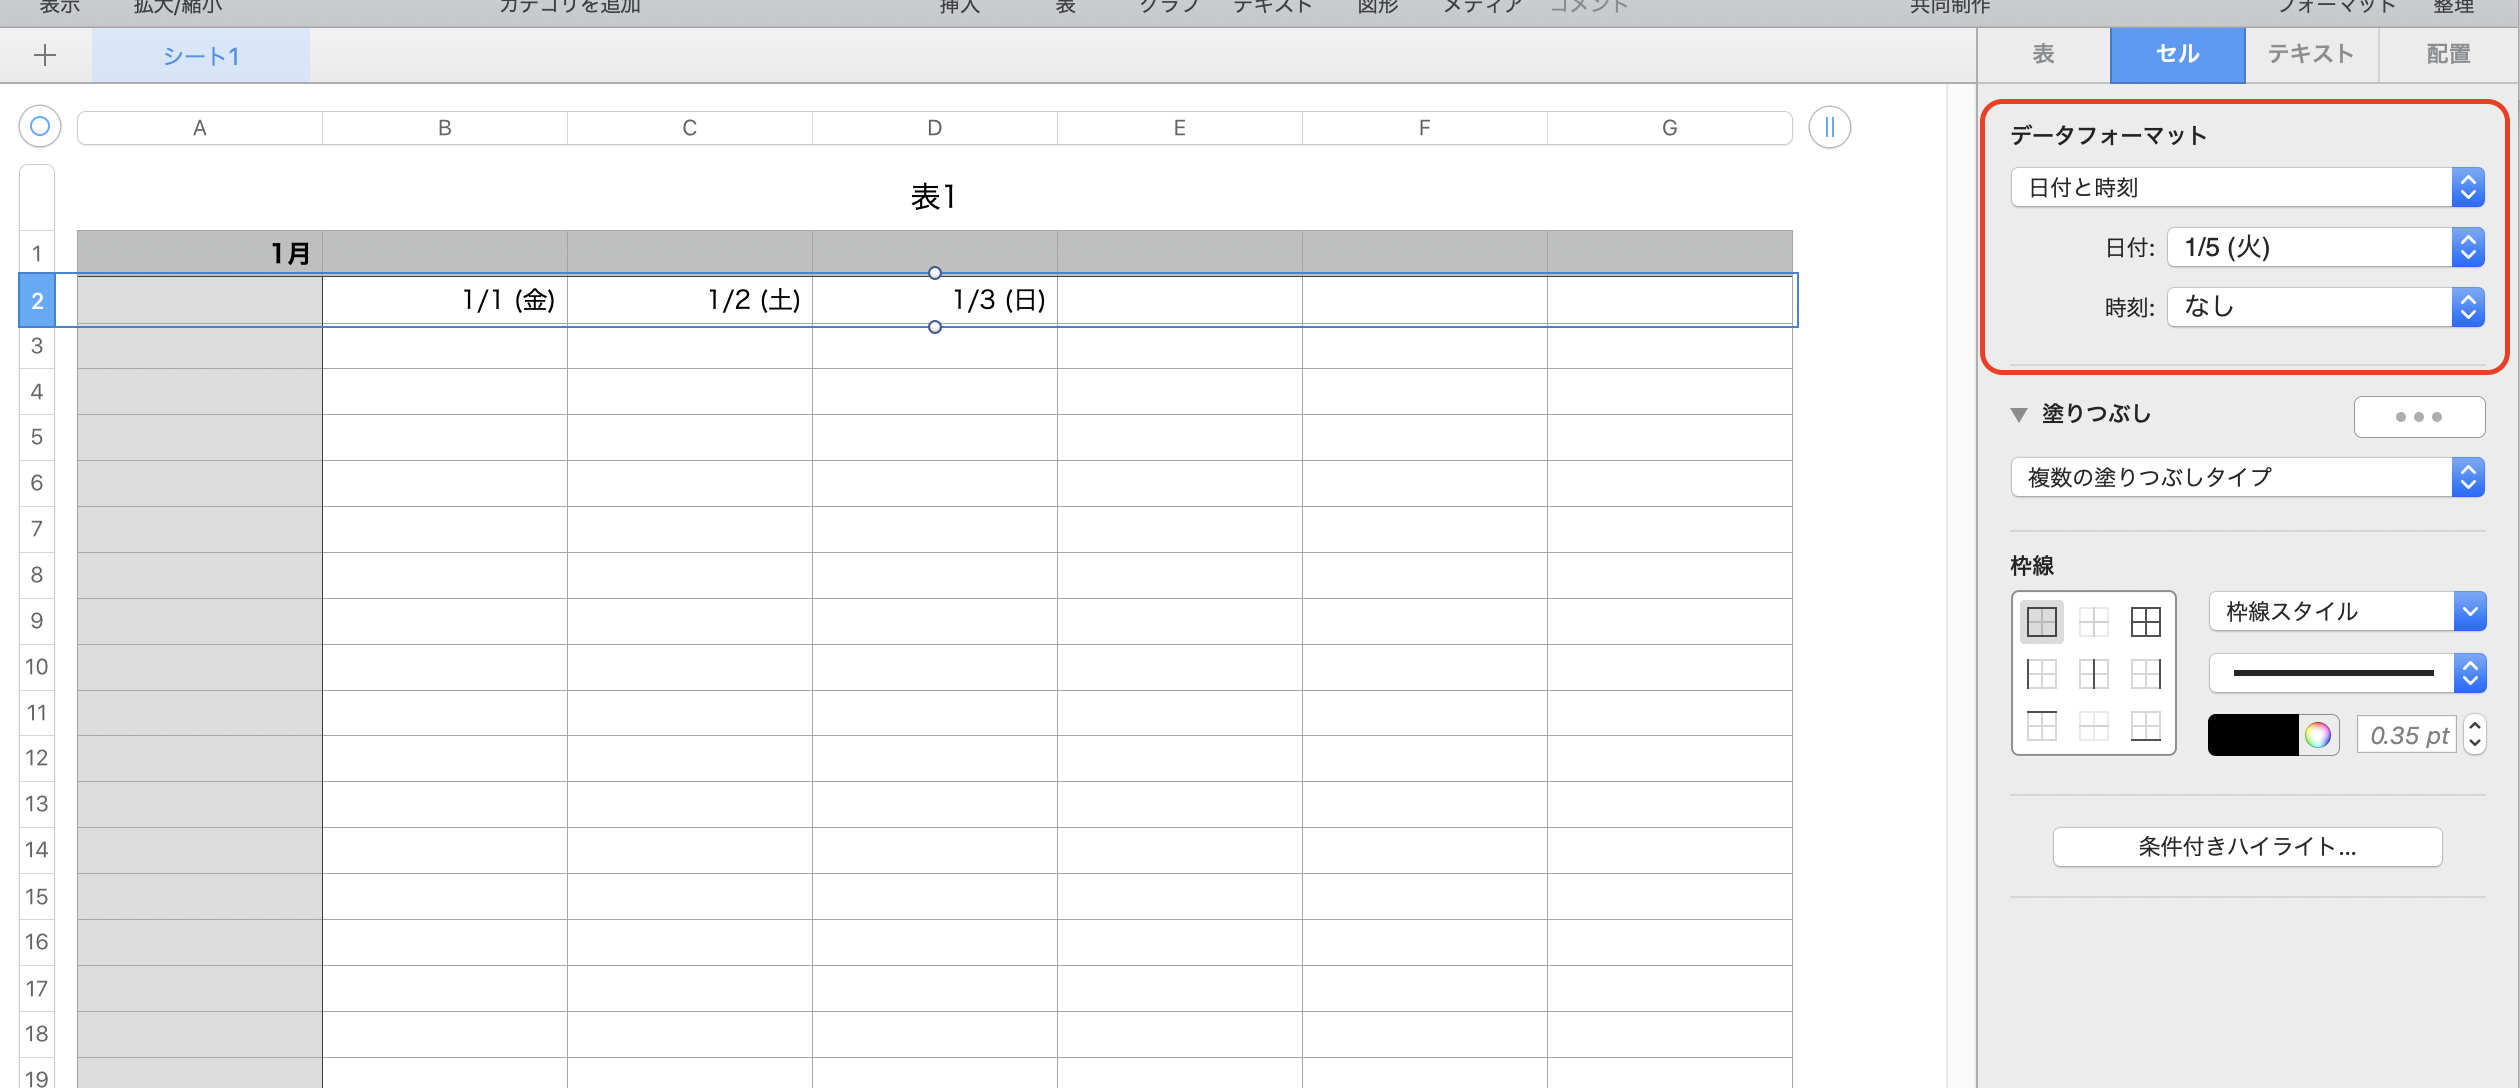The image size is (2520, 1088).
Task: Click the 条件付きハイライト button
Action: [2247, 847]
